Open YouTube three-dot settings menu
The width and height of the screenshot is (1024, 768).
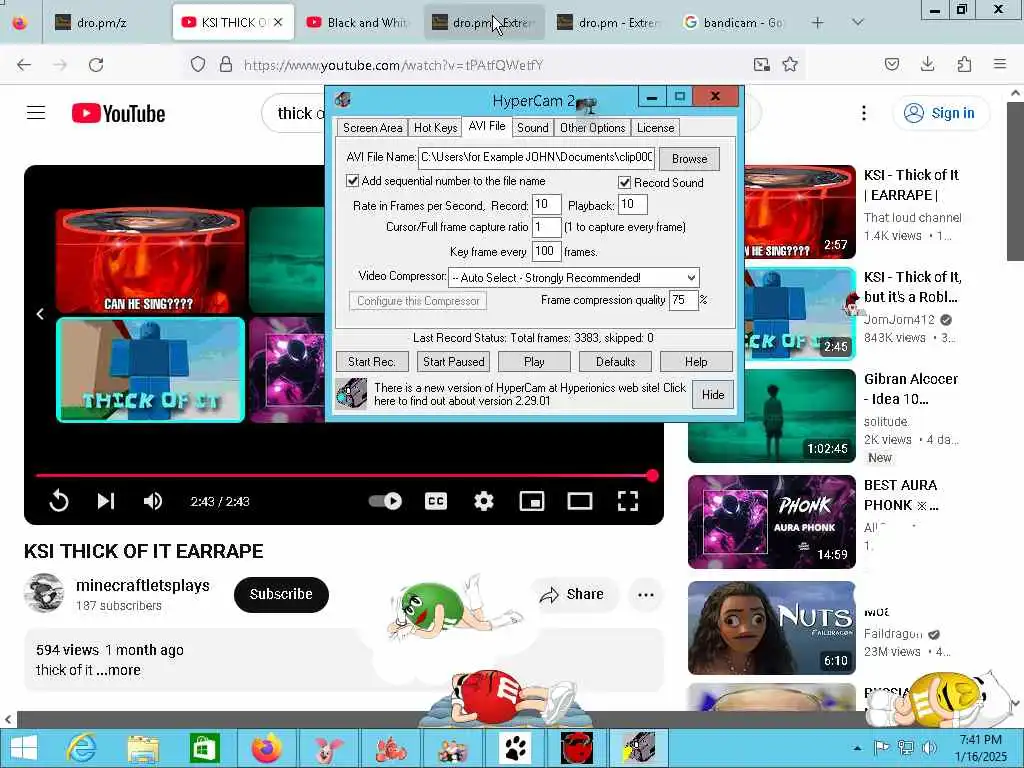click(863, 113)
